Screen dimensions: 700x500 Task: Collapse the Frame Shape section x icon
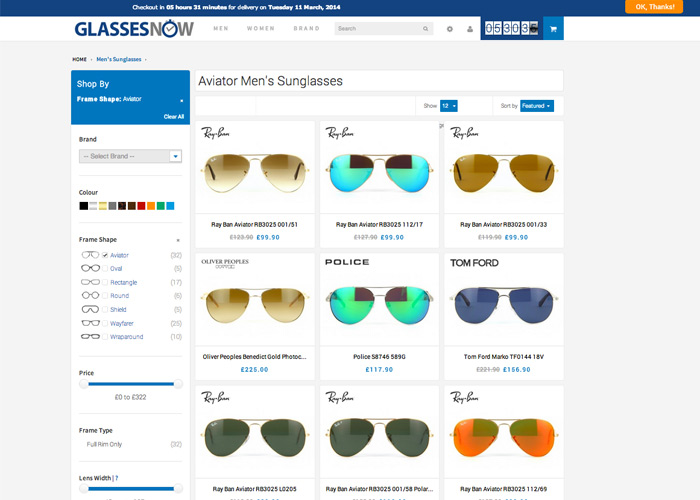178,240
